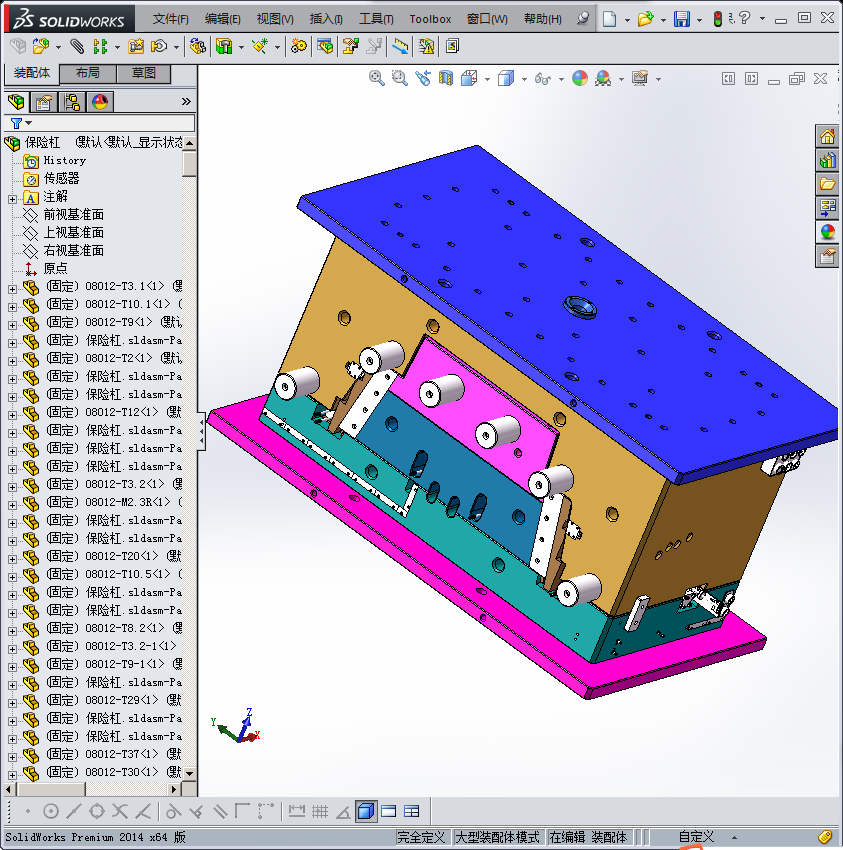
Task: Open the filter dropdown in feature tree
Action: pos(29,123)
